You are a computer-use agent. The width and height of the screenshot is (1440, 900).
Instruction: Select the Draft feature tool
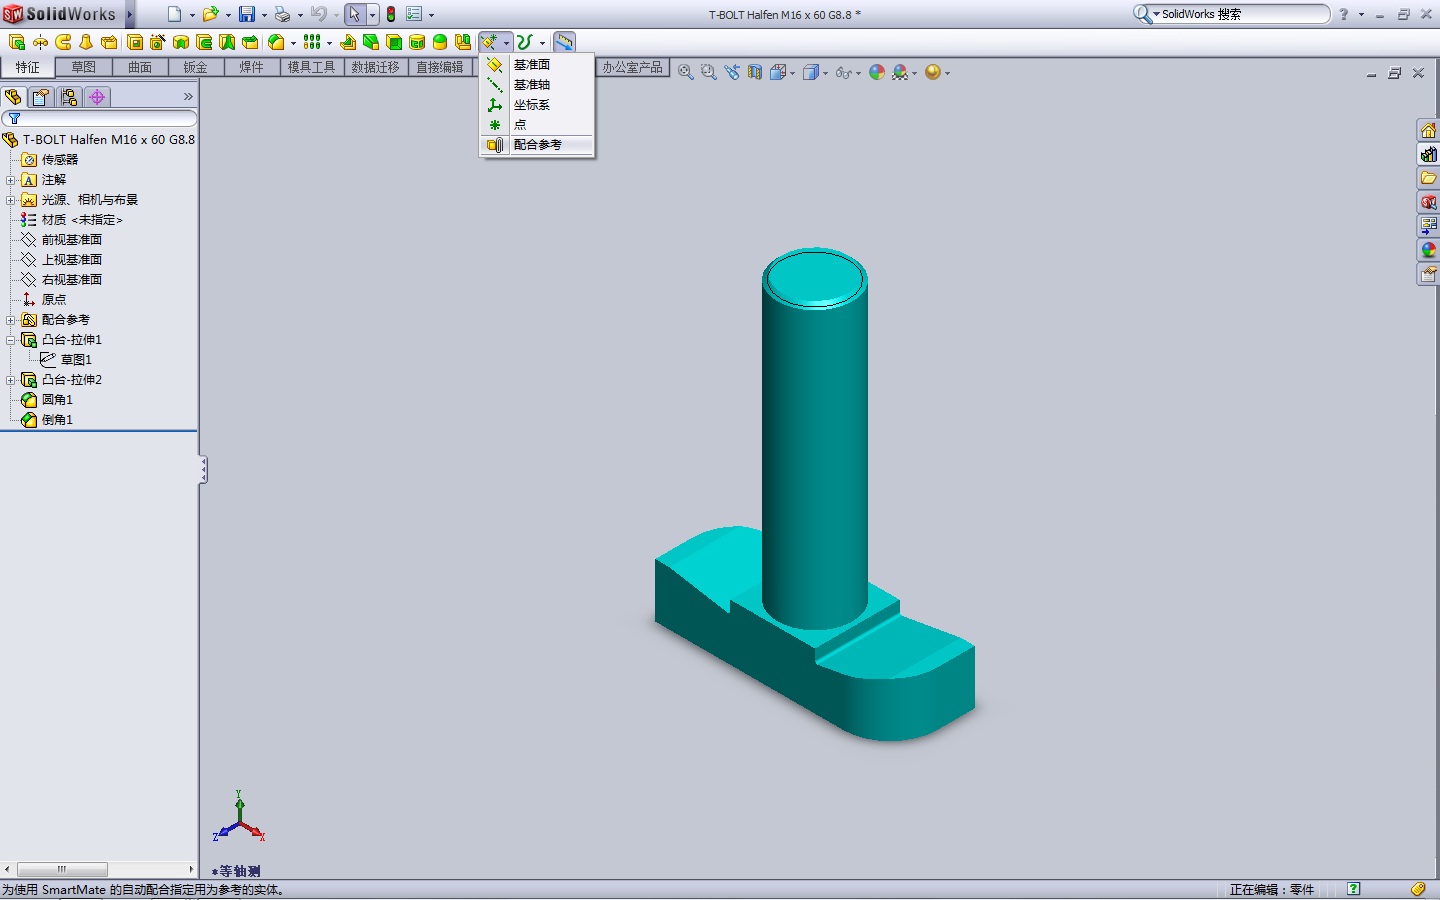click(371, 42)
